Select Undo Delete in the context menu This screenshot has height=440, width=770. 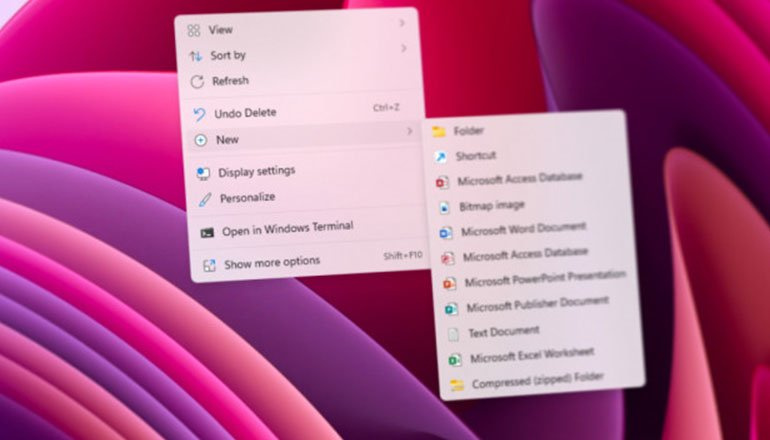(302, 111)
